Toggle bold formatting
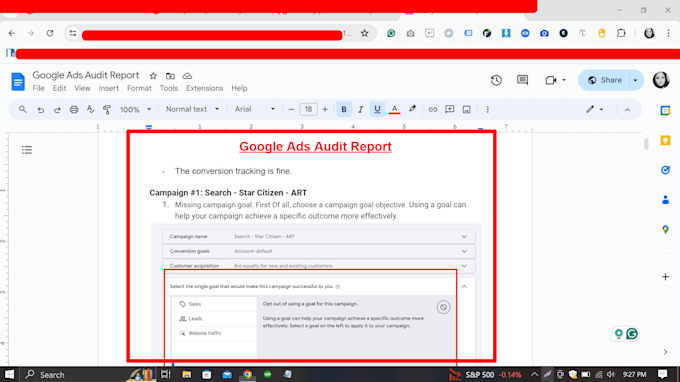This screenshot has height=382, width=680. click(x=344, y=109)
